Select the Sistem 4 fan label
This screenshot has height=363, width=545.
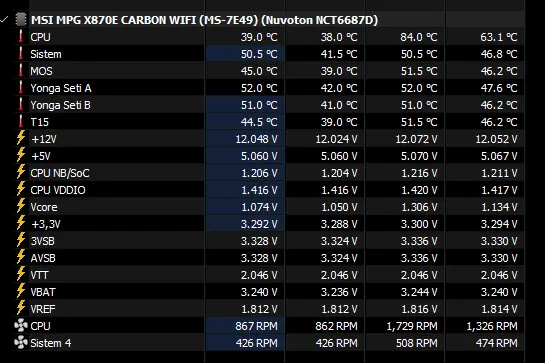point(51,344)
